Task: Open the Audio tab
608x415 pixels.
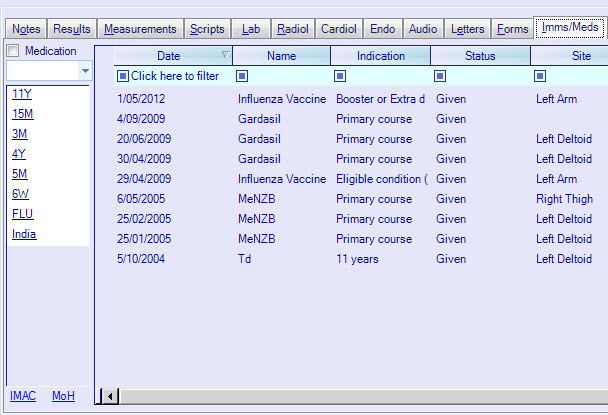Action: [423, 29]
